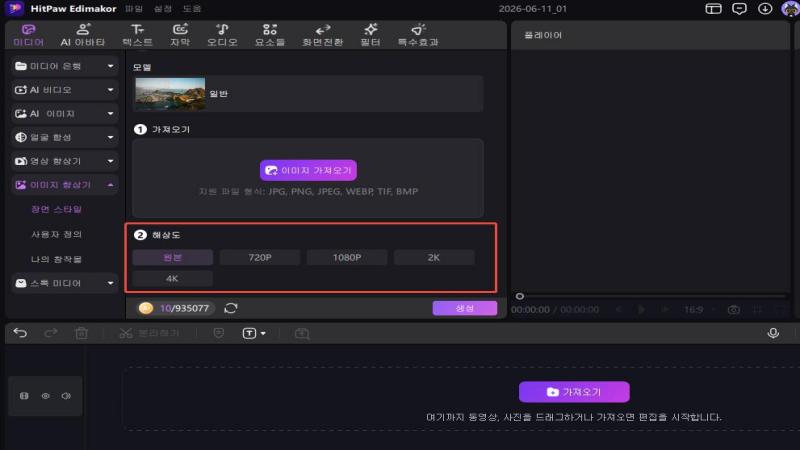Click the player fullscreen icon
Image resolution: width=800 pixels, height=450 pixels.
point(781,310)
